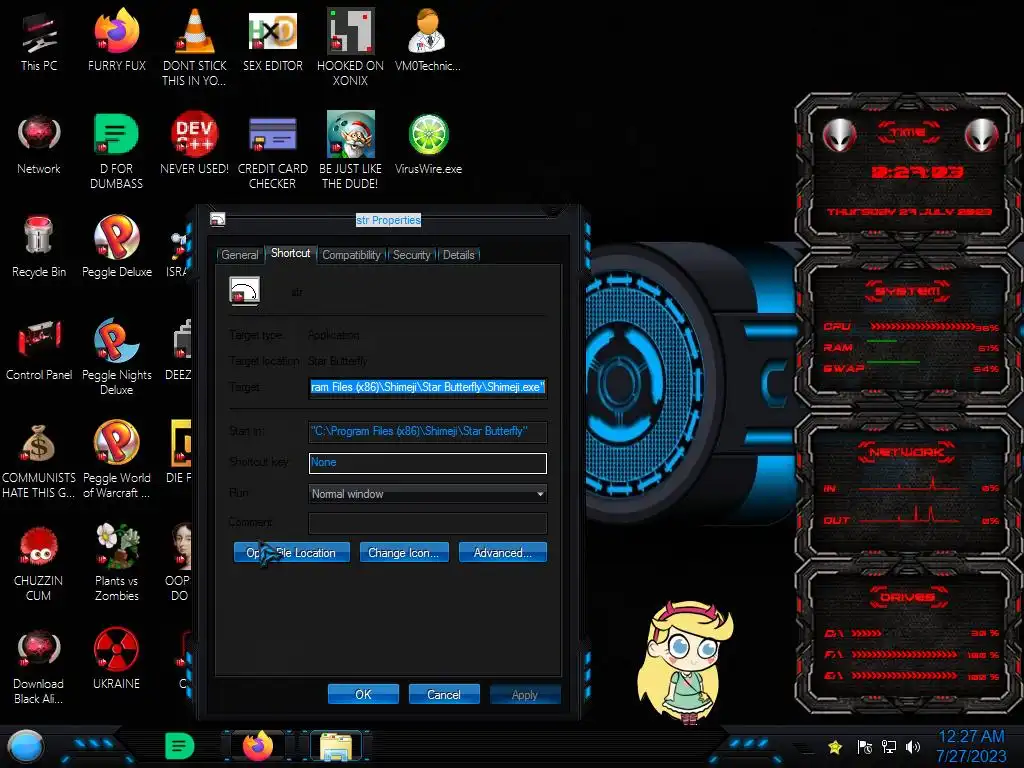Click Open File Location button
Image resolution: width=1024 pixels, height=768 pixels.
[291, 552]
